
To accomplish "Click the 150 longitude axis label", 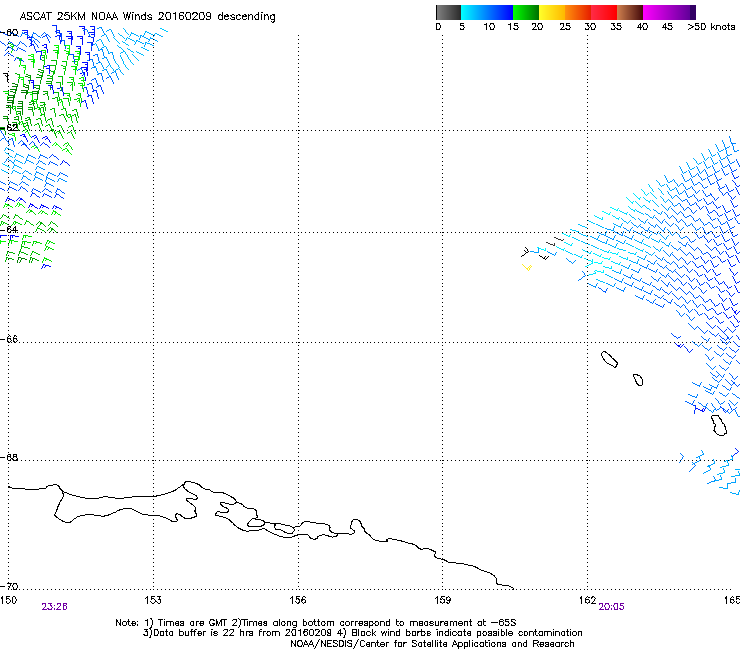I will tap(8, 600).
